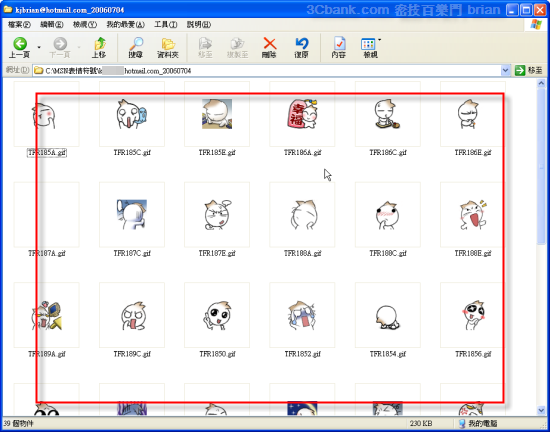Select thumbnail TFR1852.gif
Image resolution: width=550 pixels, height=432 pixels.
[302, 315]
